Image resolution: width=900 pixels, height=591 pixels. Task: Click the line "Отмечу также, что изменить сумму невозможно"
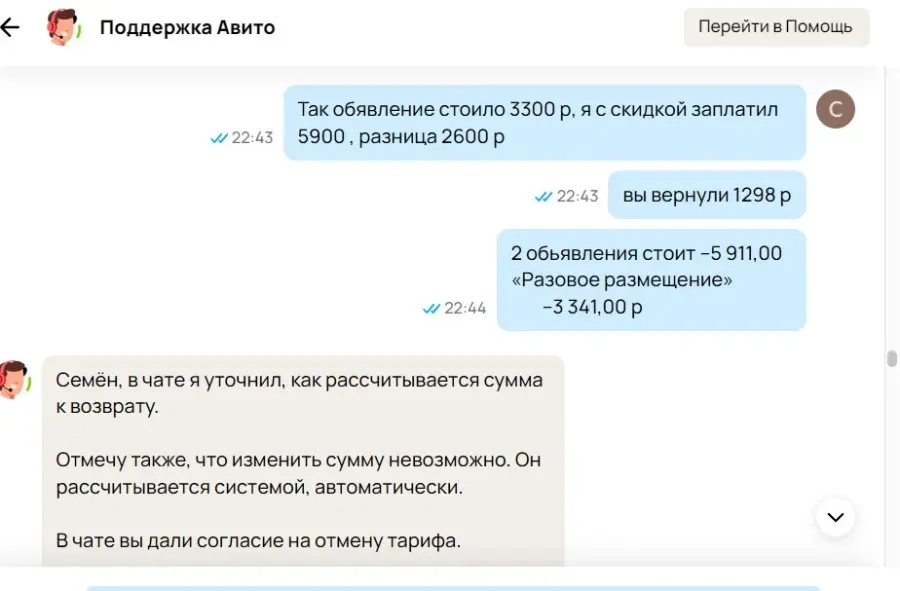click(x=298, y=460)
